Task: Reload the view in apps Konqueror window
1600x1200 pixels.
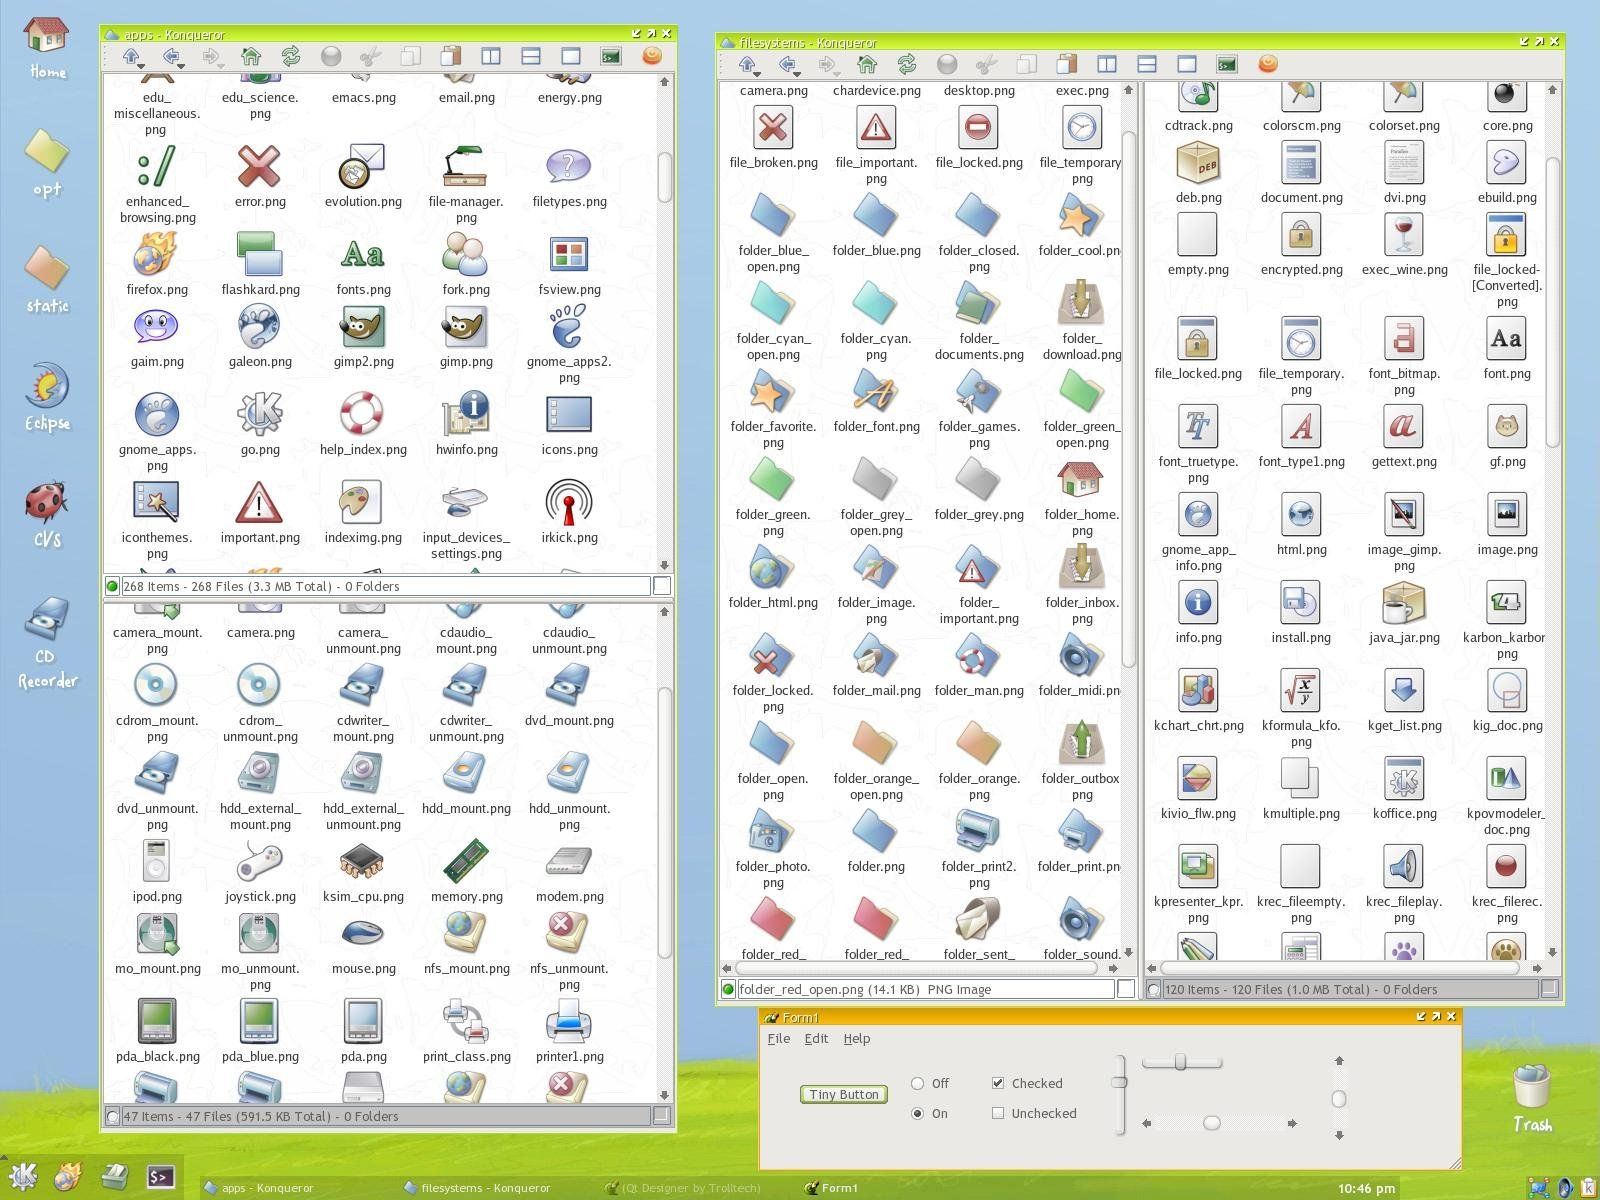Action: click(291, 57)
